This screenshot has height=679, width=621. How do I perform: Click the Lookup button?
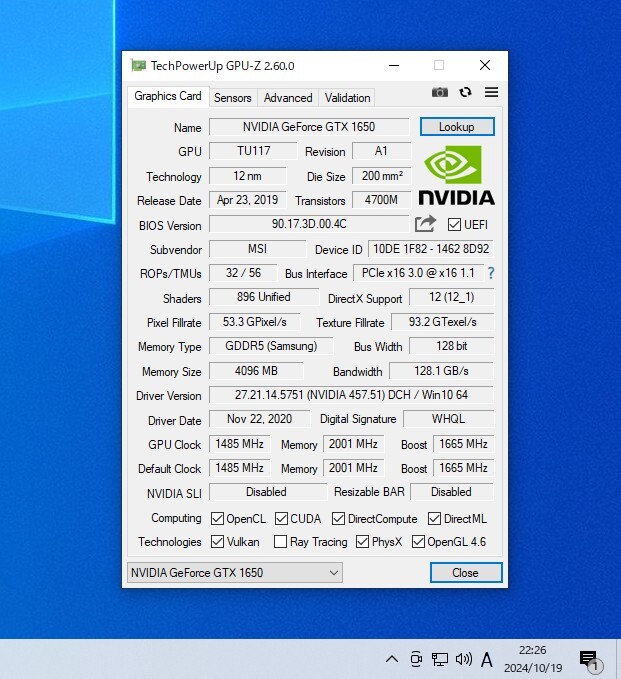tap(457, 127)
